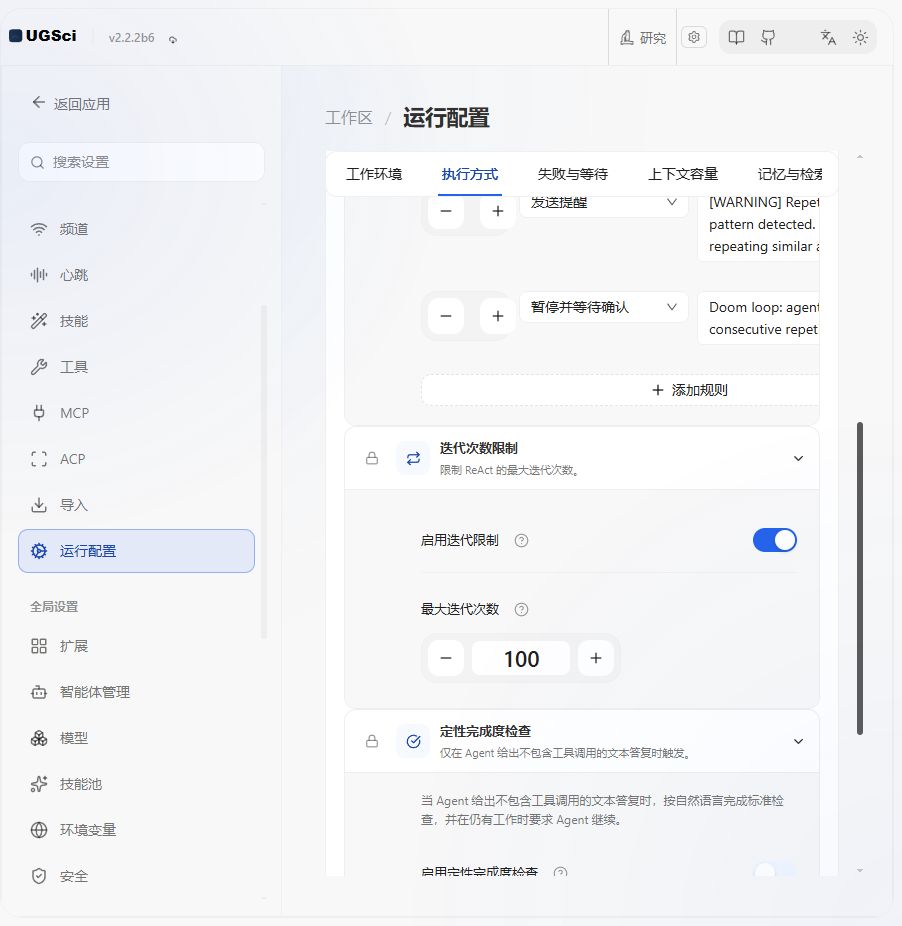Collapse the 定性完成度检查 section
Viewport: 902px width, 926px height.
[798, 741]
